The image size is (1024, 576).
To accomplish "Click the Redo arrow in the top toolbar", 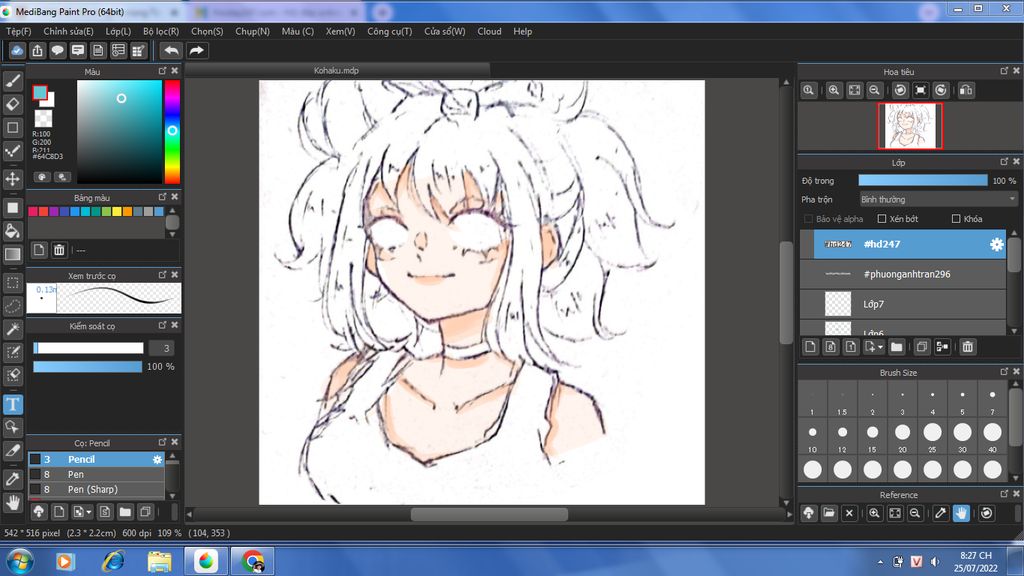I will (x=197, y=51).
